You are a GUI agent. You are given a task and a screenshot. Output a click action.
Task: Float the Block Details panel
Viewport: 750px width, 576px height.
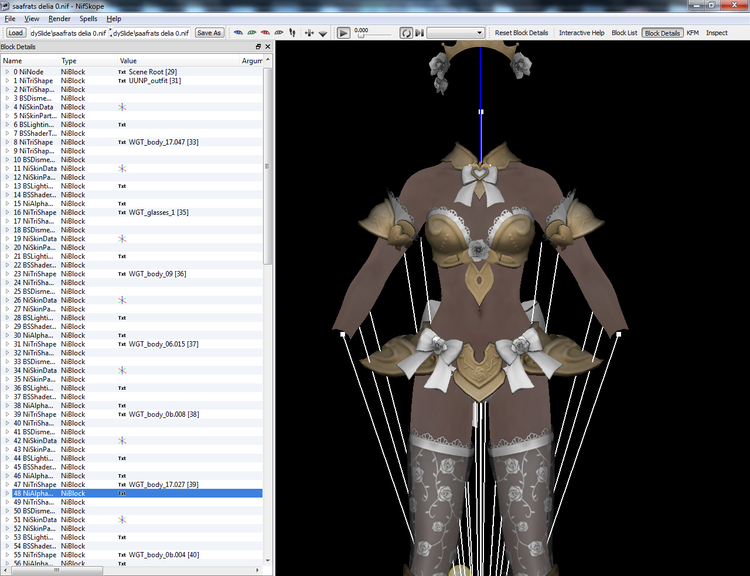[x=258, y=46]
